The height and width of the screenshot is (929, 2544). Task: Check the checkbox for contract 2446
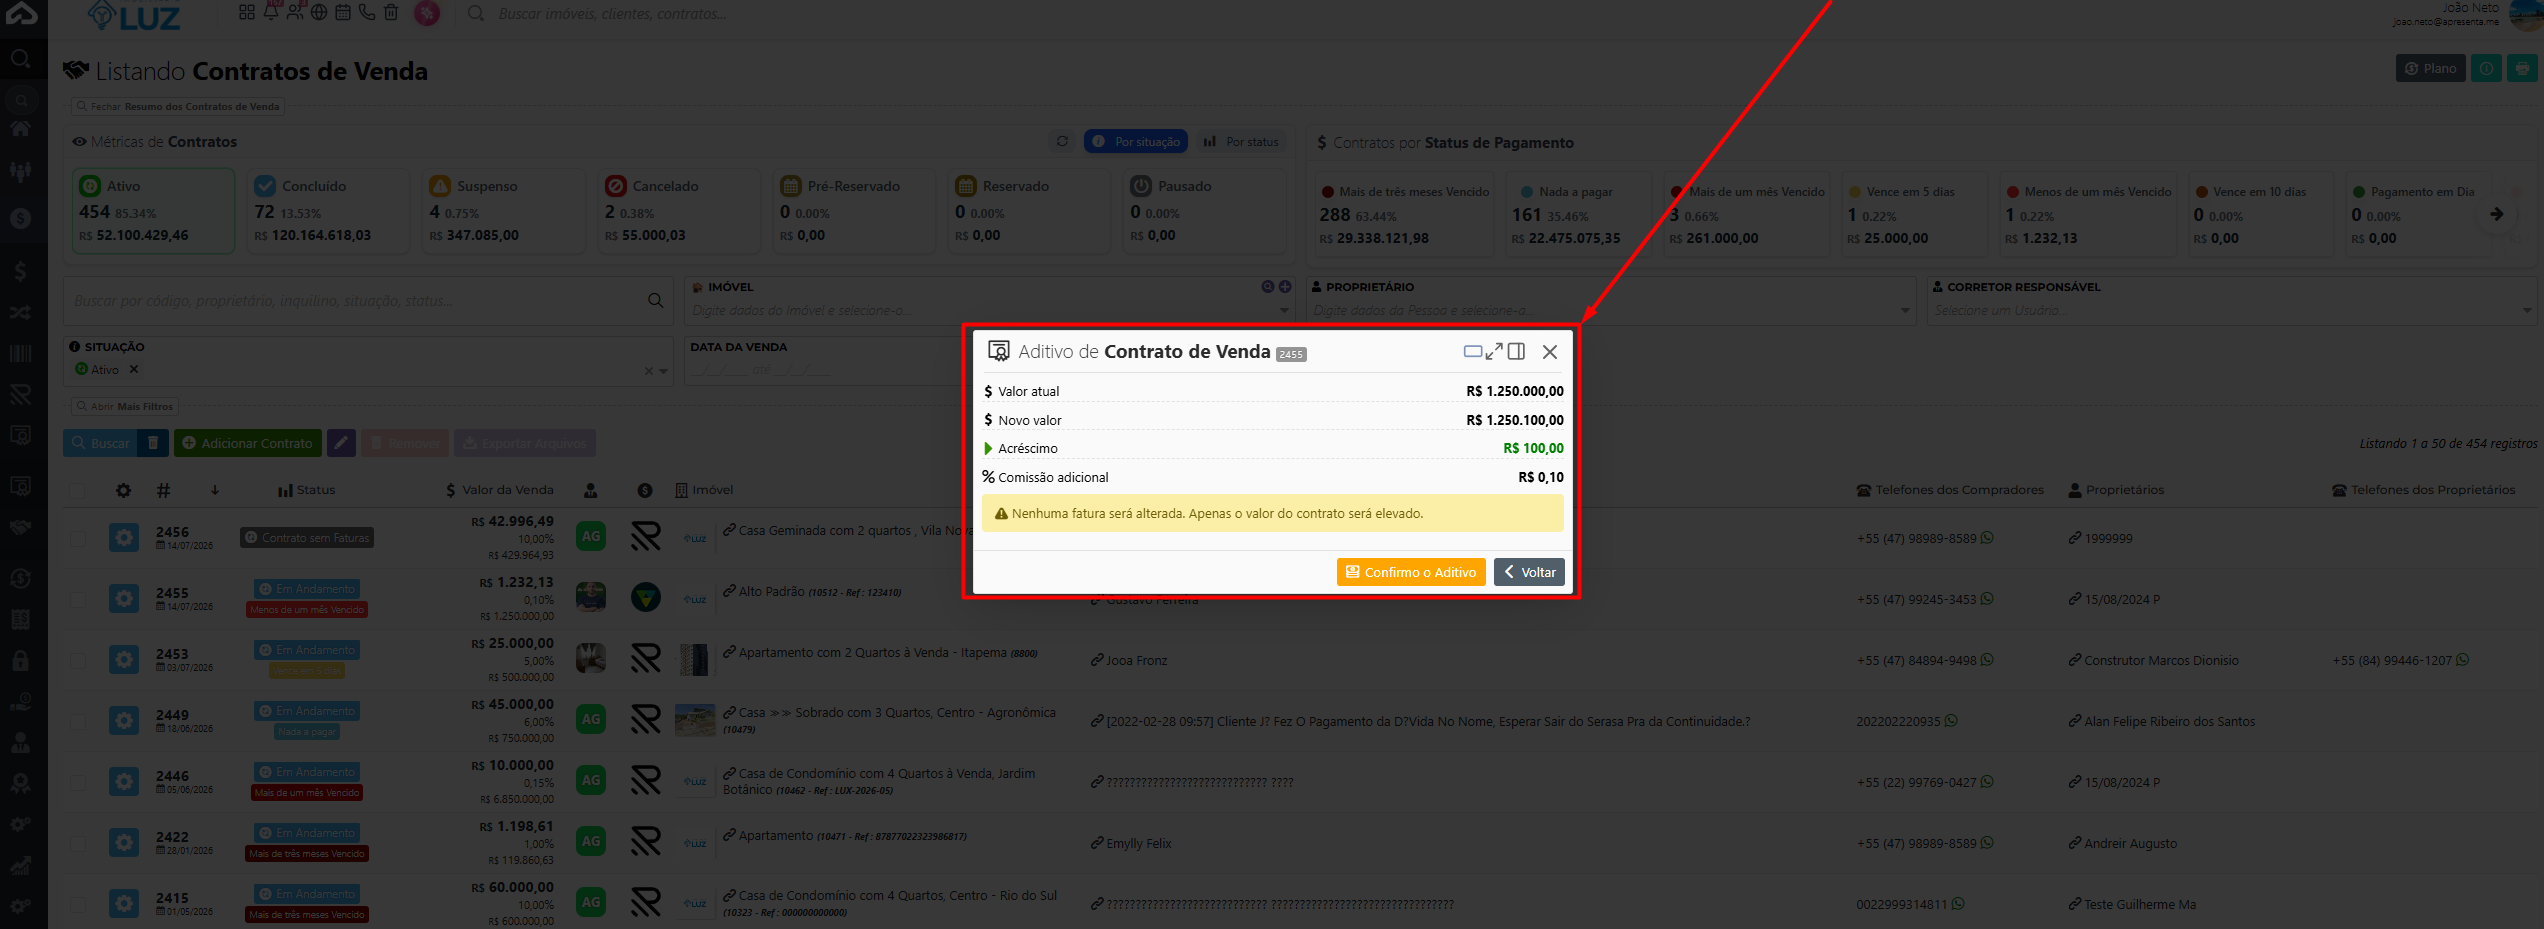pos(78,782)
